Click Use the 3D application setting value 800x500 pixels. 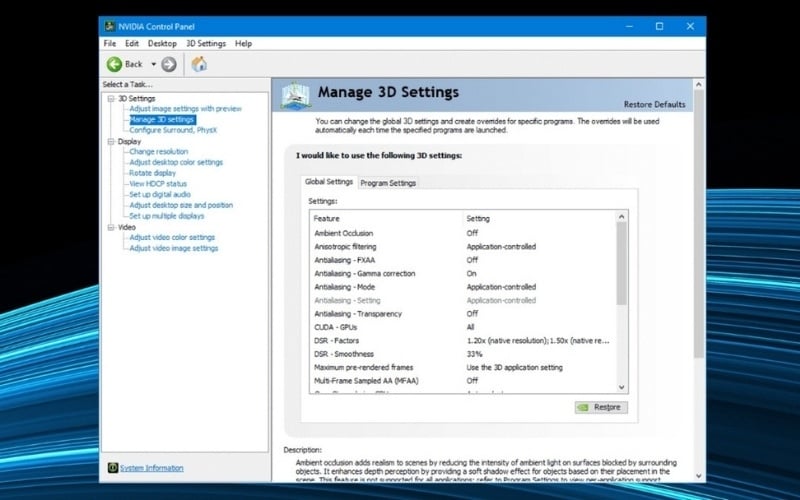tap(514, 367)
